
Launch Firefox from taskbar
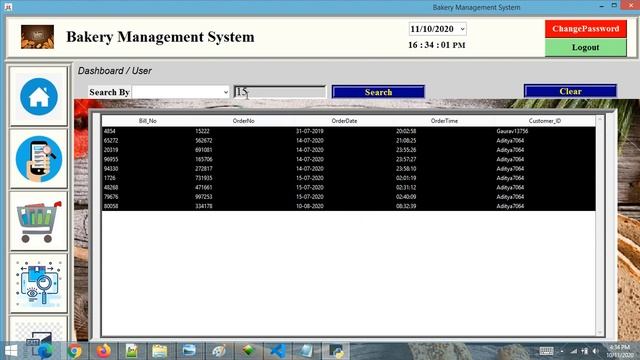(104, 351)
